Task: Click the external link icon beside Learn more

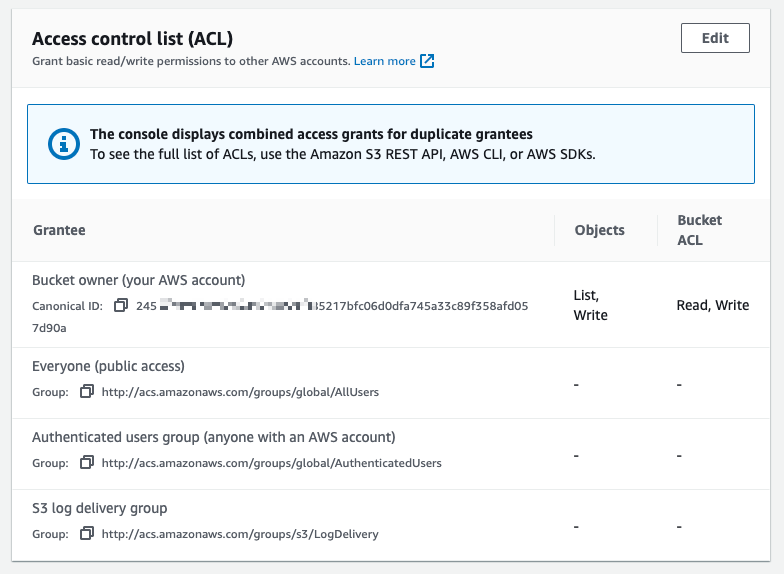Action: [x=427, y=61]
